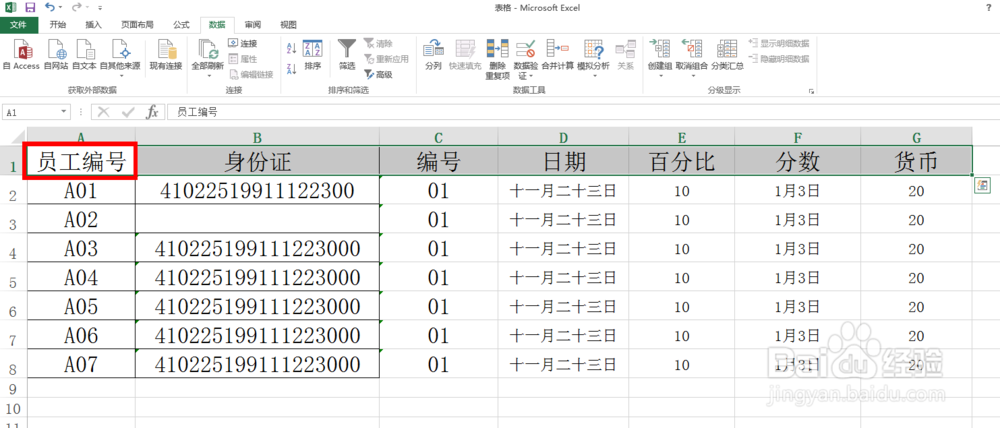Switch to the Home (开始) tab
Image resolution: width=1000 pixels, height=428 pixels.
57,25
